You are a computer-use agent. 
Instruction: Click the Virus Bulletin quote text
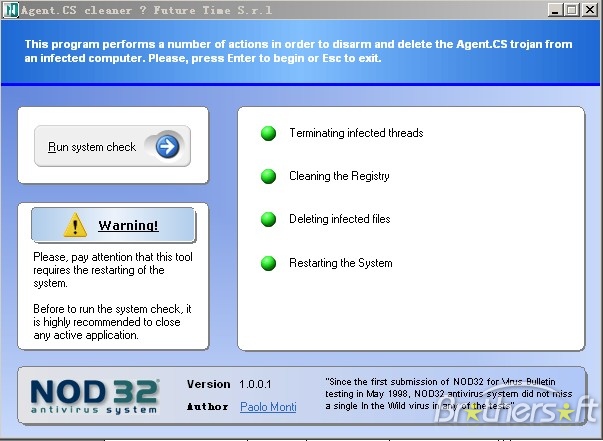[448, 394]
